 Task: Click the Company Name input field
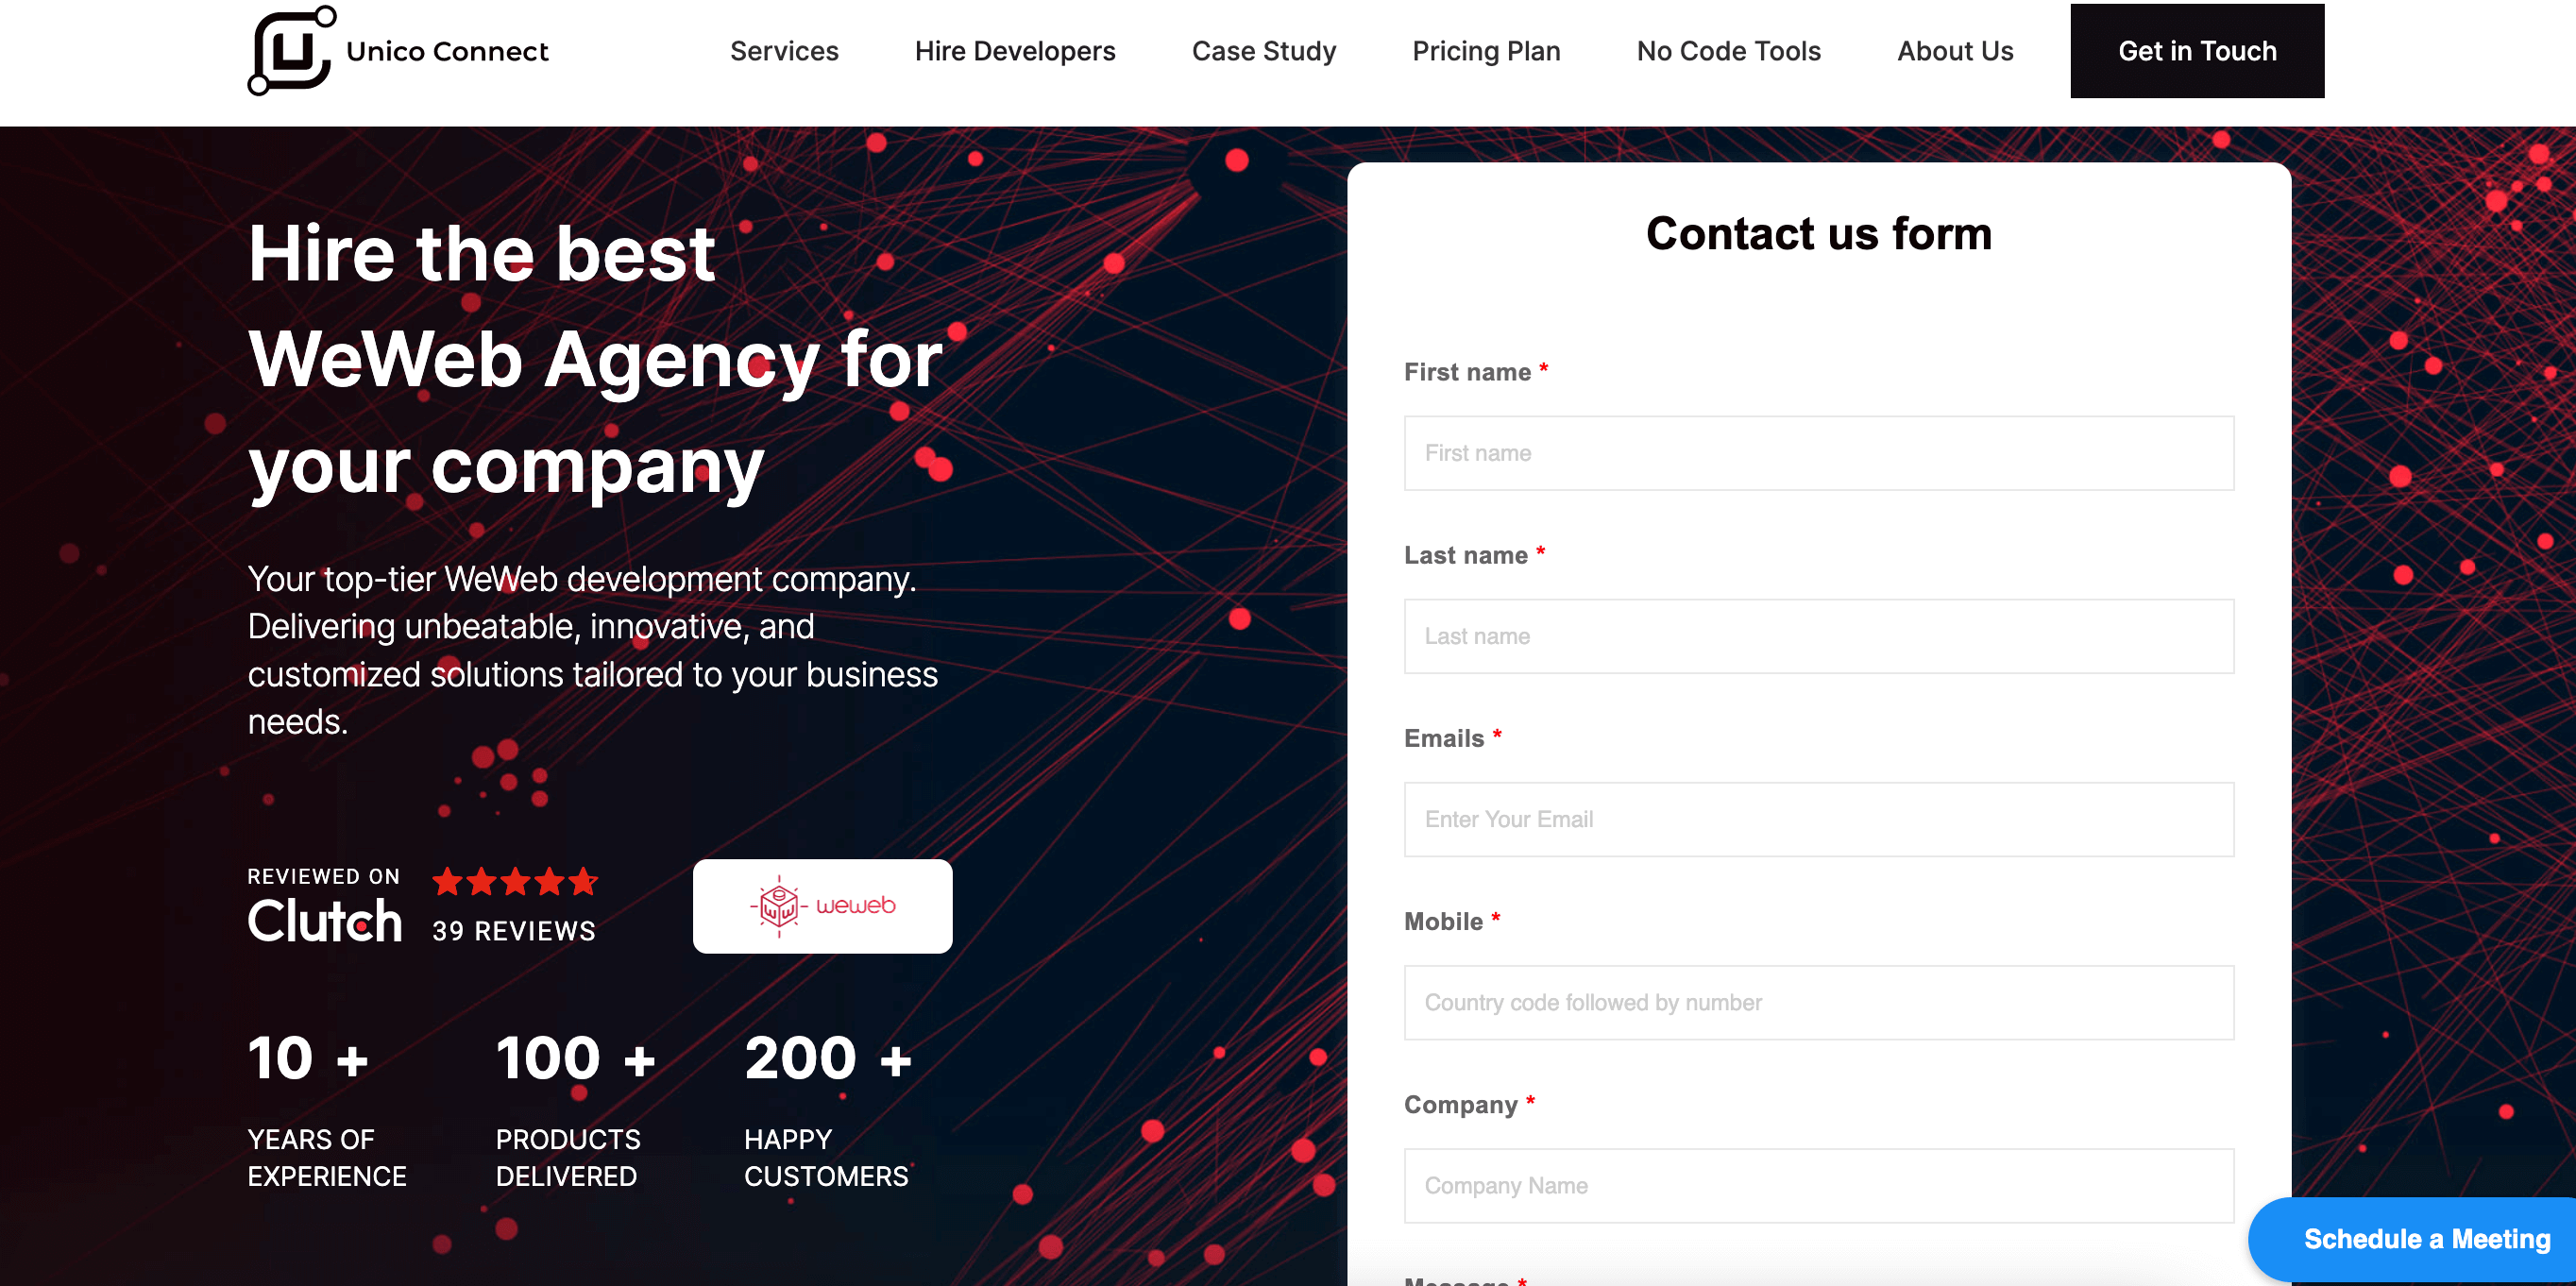[1819, 1182]
